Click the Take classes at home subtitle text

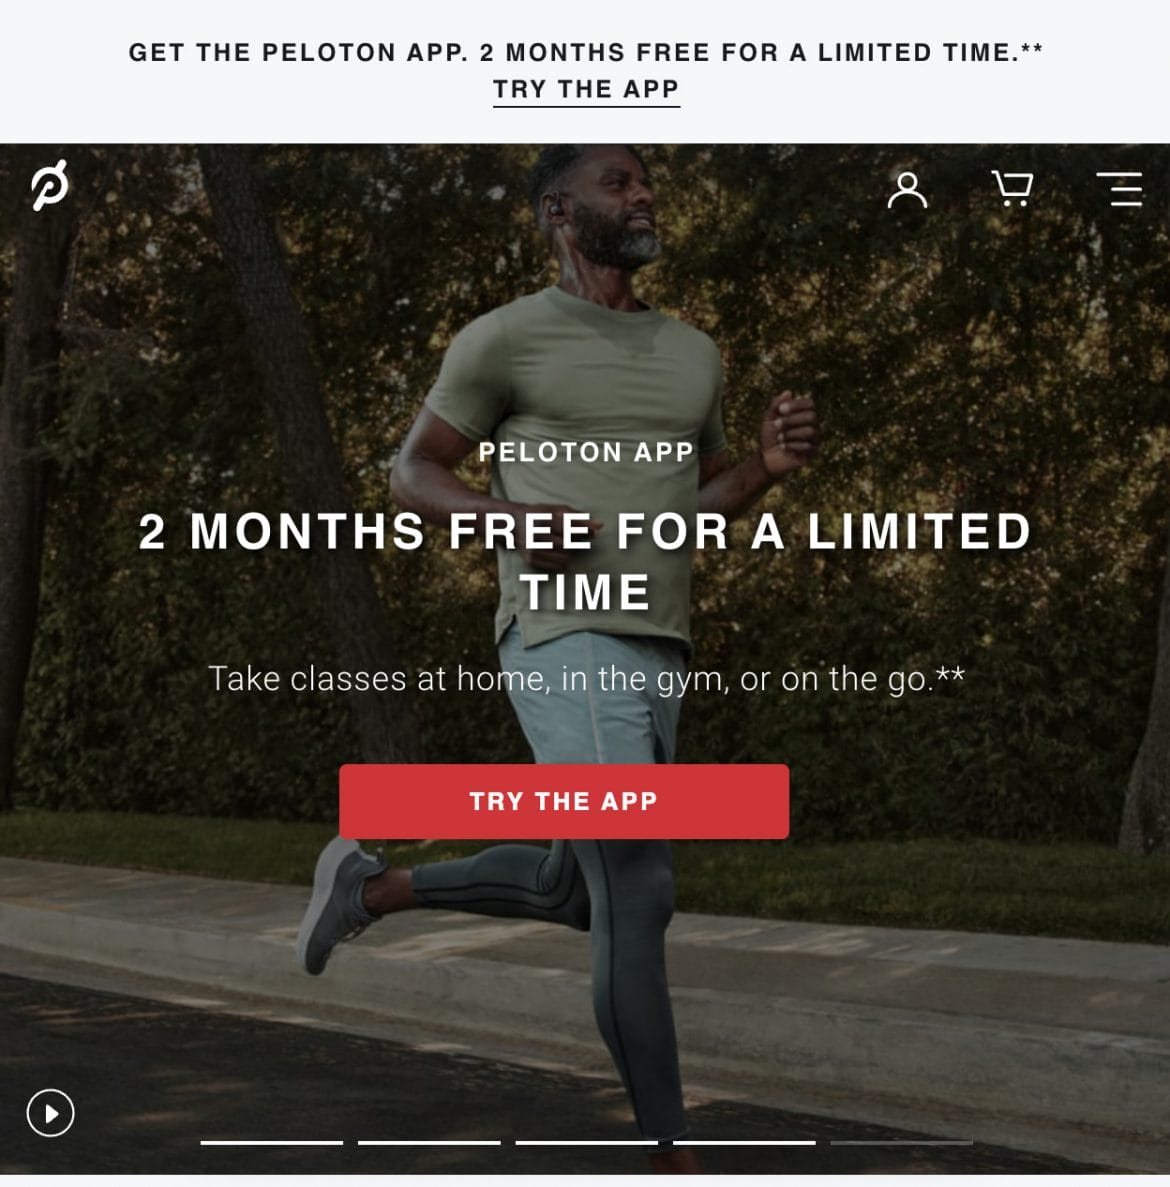(587, 679)
